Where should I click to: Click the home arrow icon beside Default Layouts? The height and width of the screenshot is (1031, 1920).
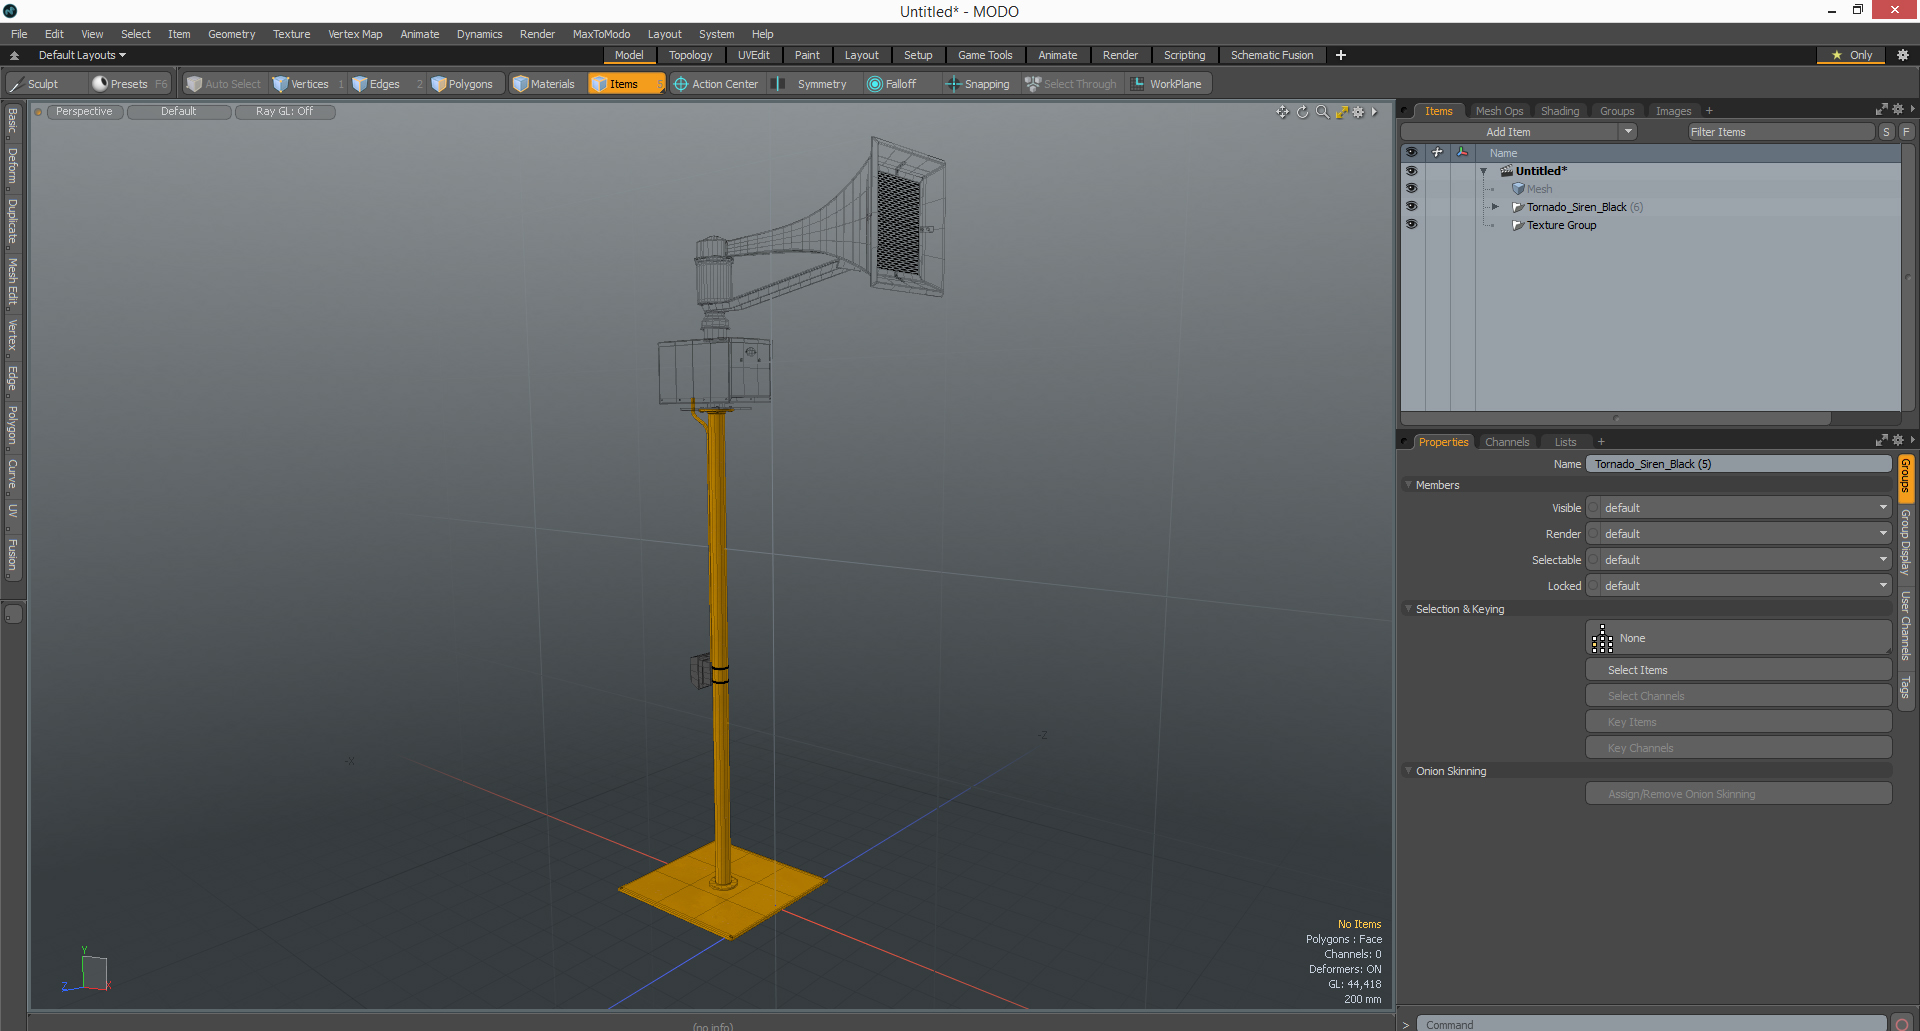14,55
